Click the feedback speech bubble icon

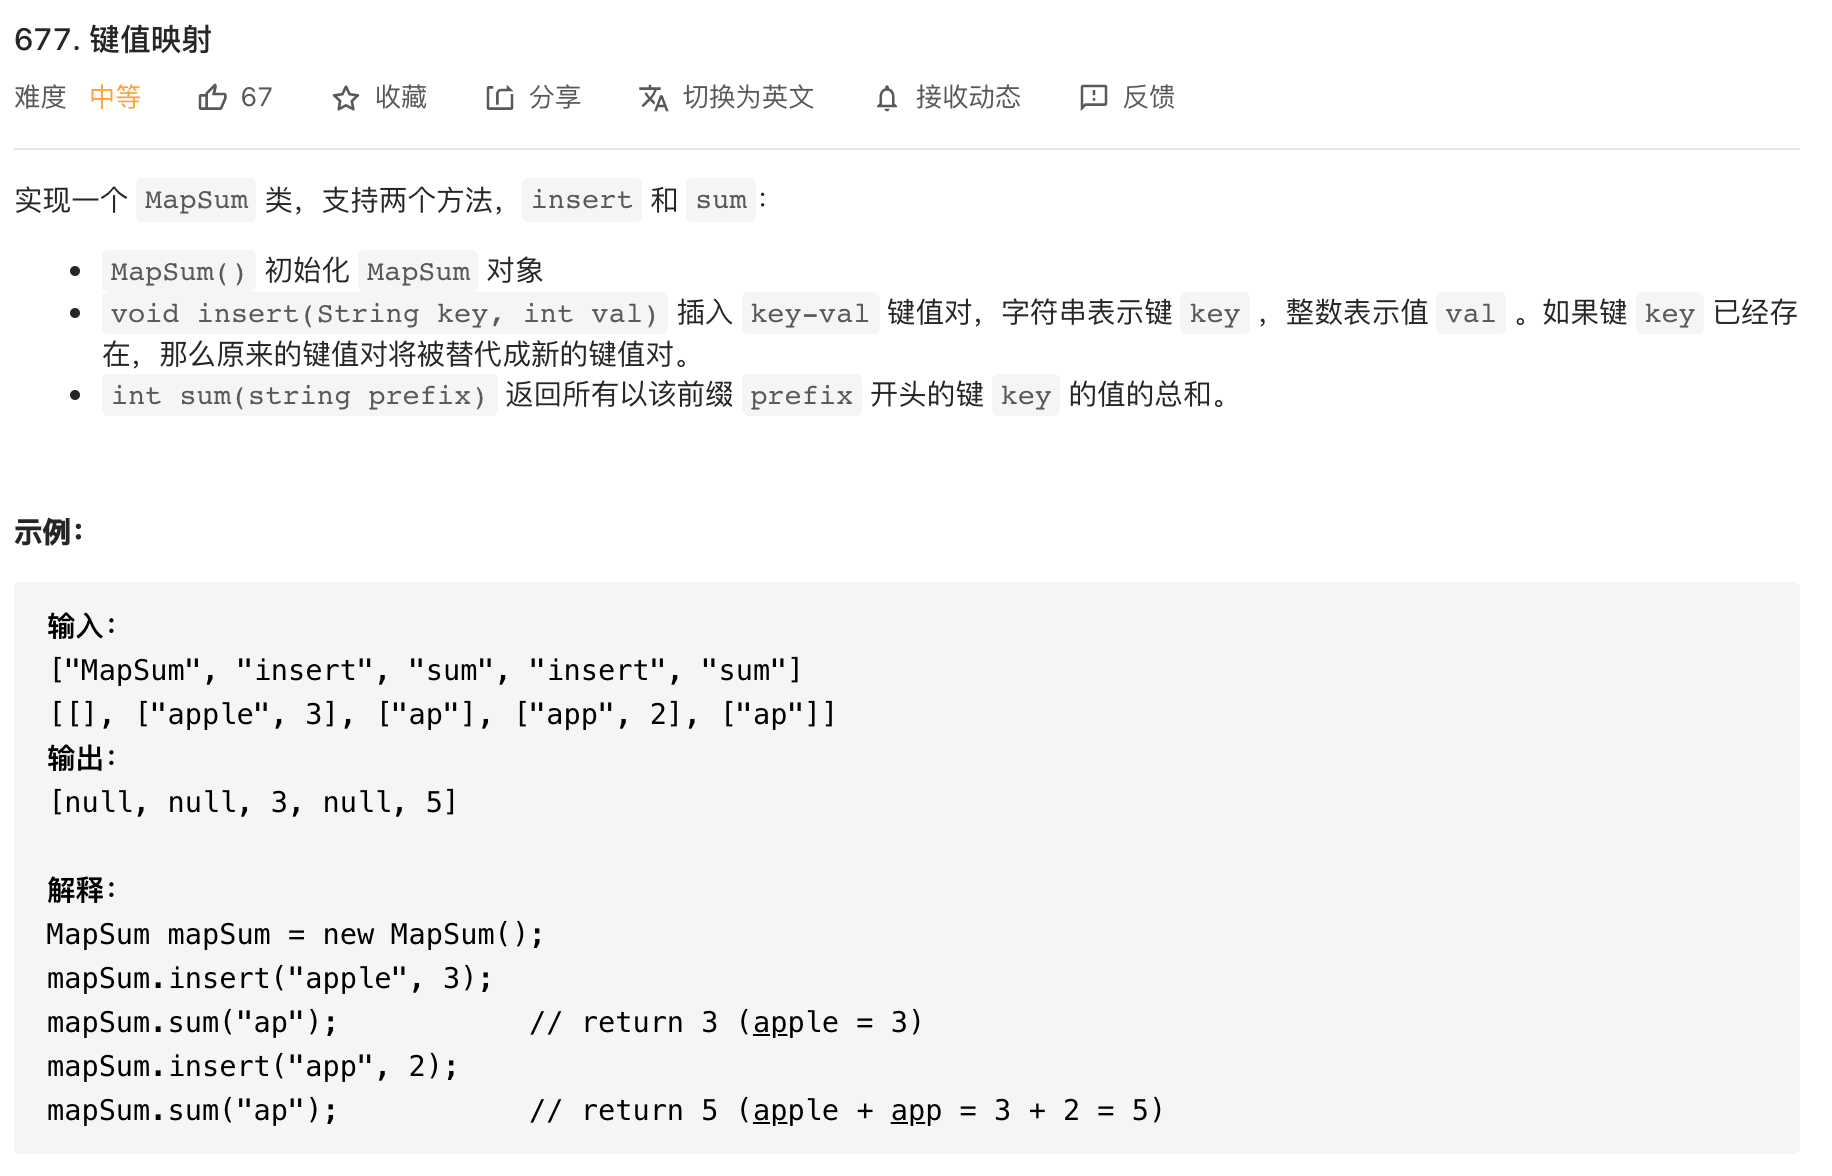1094,97
